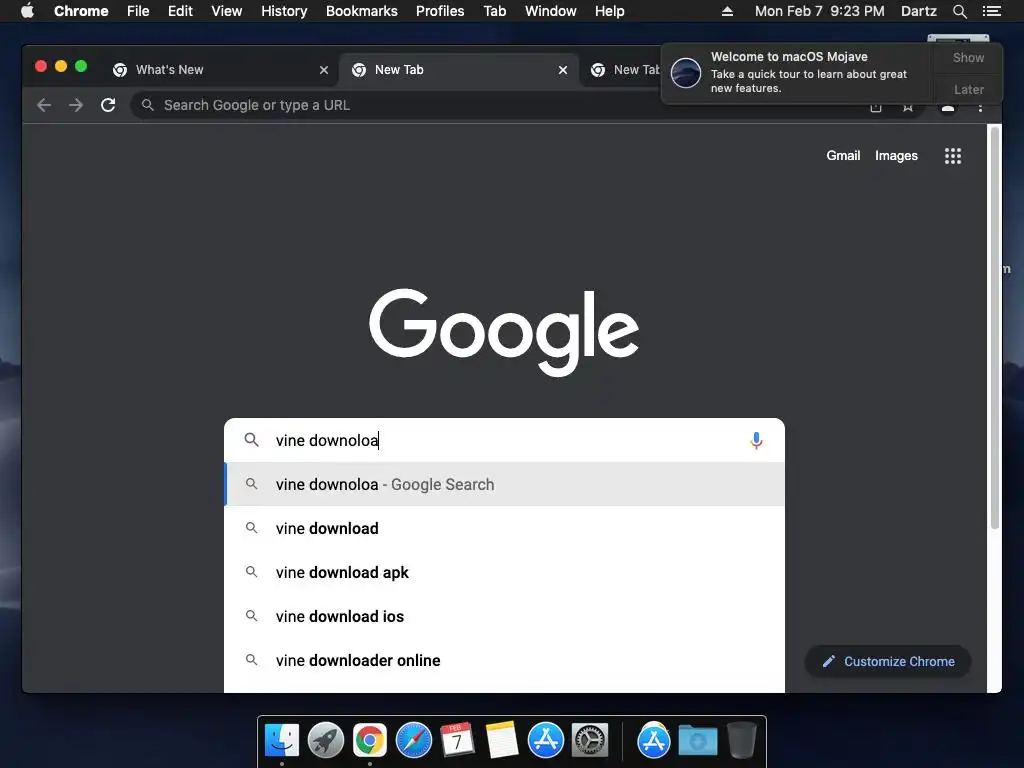Viewport: 1024px width, 768px height.
Task: Choose the 'vine download apk' suggestion
Action: pos(504,573)
